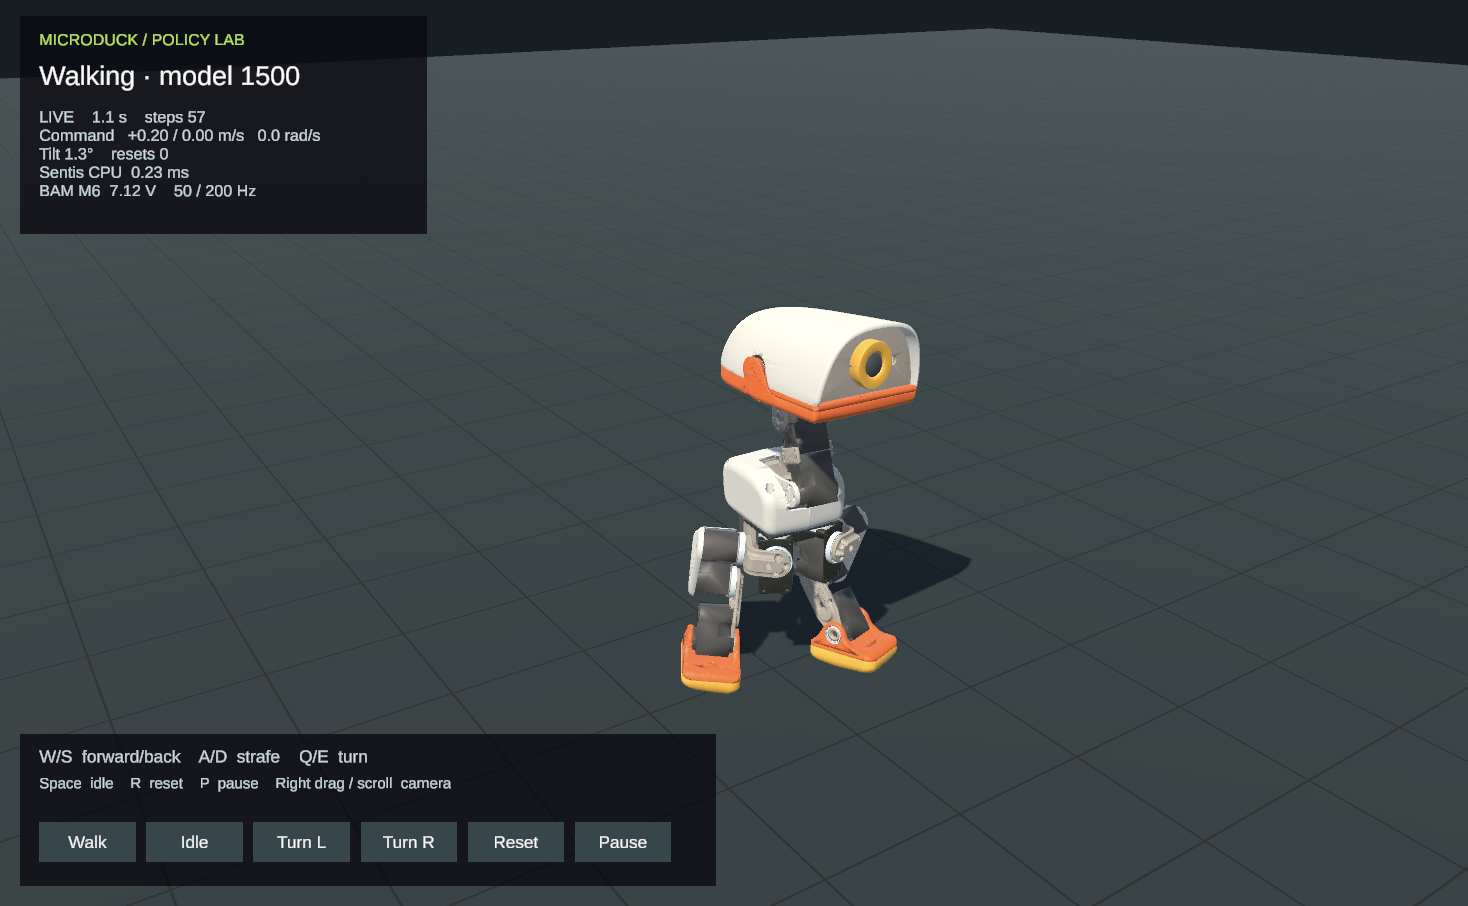Viewport: 1468px width, 906px height.
Task: Click the 'LIVE' status label
Action: click(56, 117)
